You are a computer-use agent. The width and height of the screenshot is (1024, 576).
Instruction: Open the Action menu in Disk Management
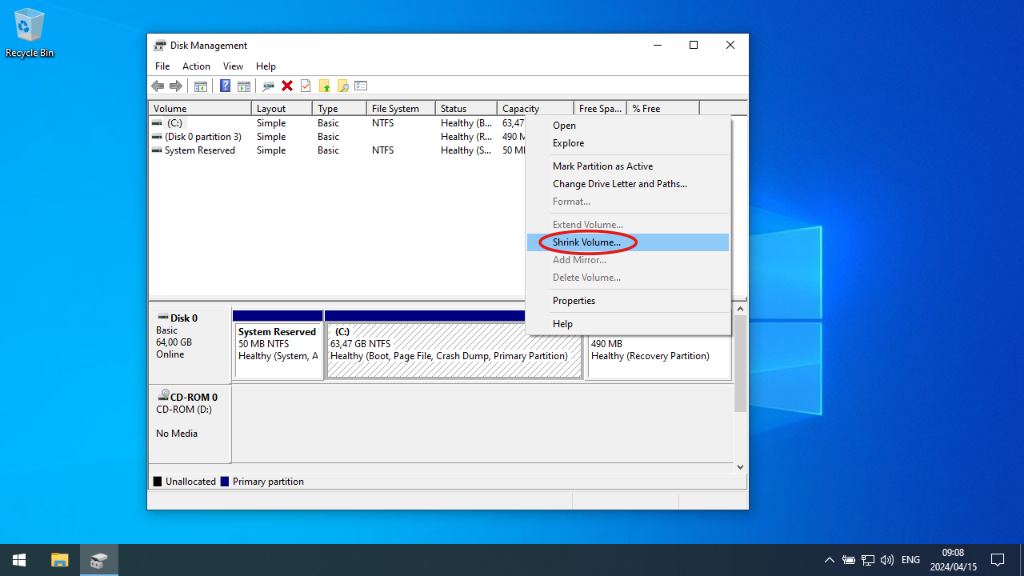(x=196, y=66)
